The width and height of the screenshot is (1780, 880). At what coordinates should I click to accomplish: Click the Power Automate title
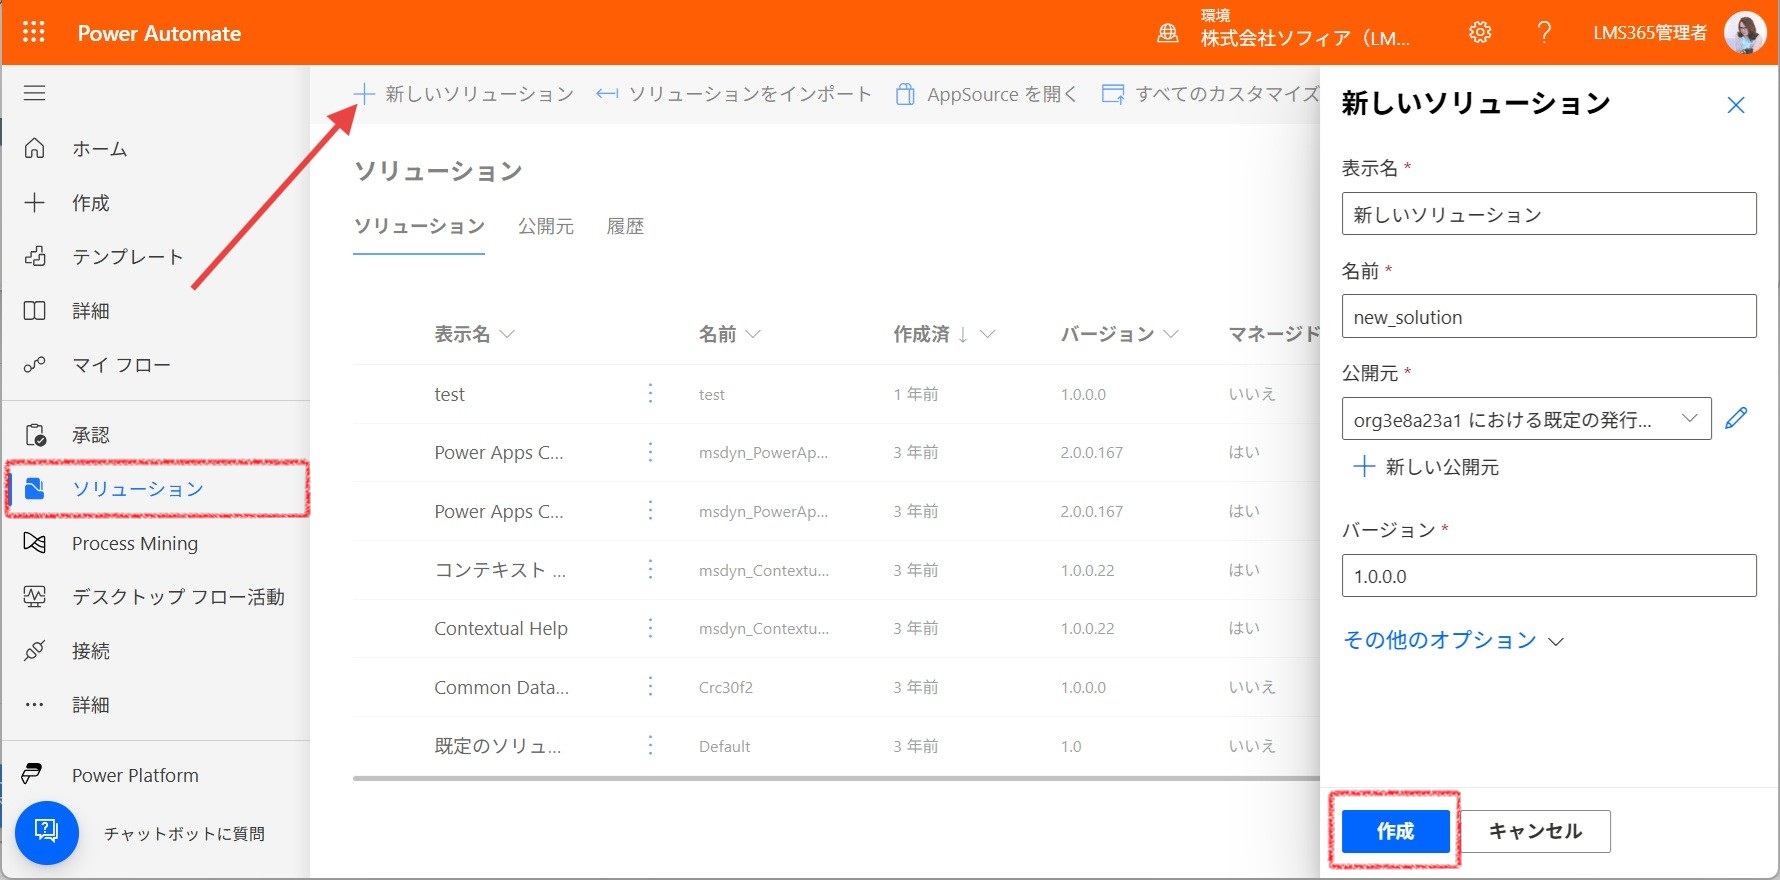159,33
